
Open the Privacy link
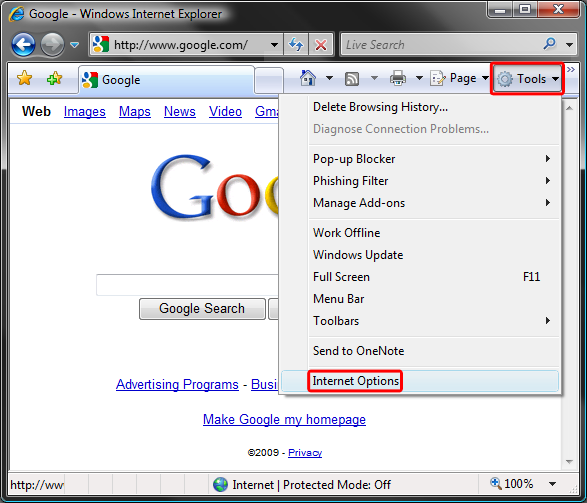305,453
